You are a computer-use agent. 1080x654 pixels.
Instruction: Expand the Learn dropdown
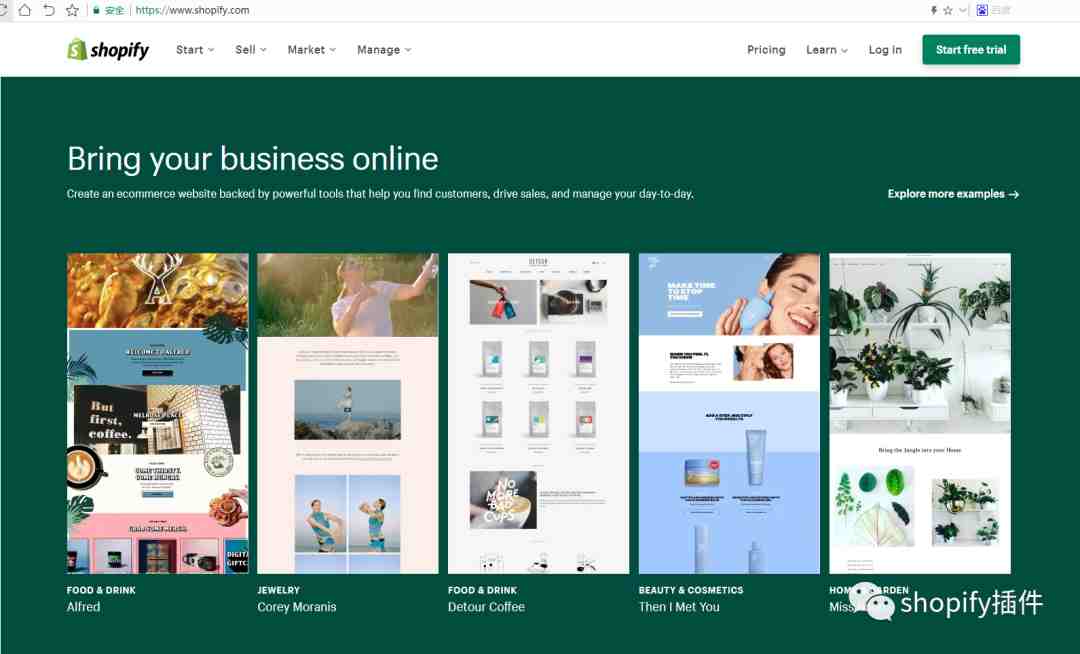(x=827, y=50)
